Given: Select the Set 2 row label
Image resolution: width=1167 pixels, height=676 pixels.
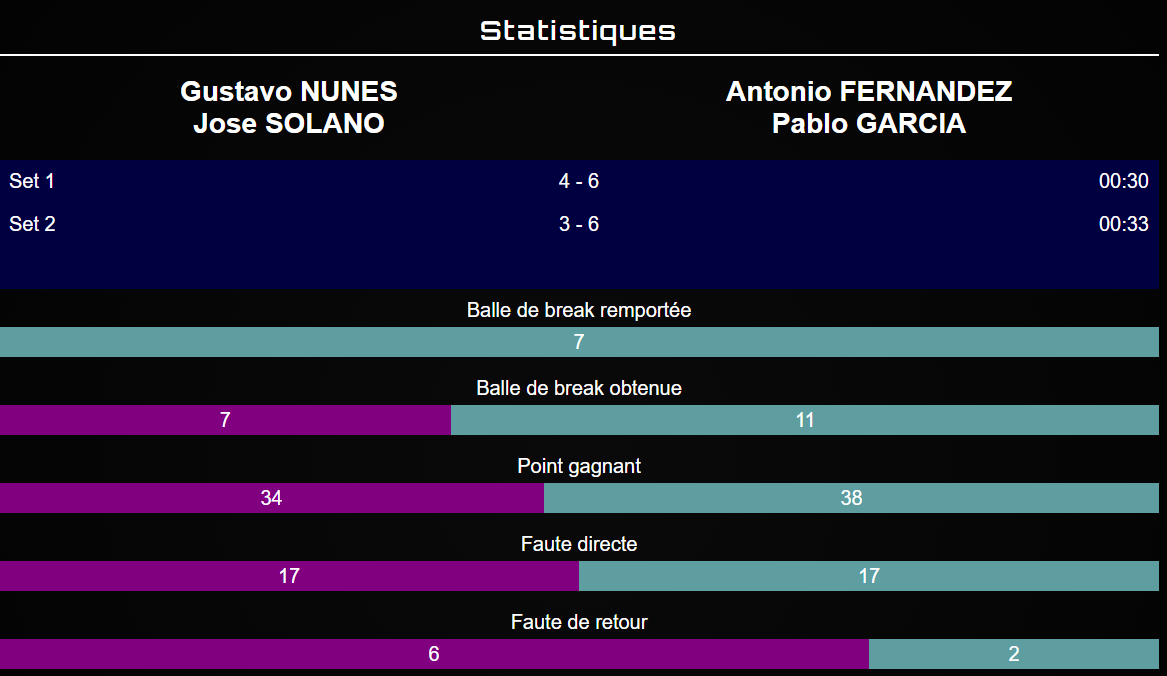Looking at the screenshot, I should (32, 224).
